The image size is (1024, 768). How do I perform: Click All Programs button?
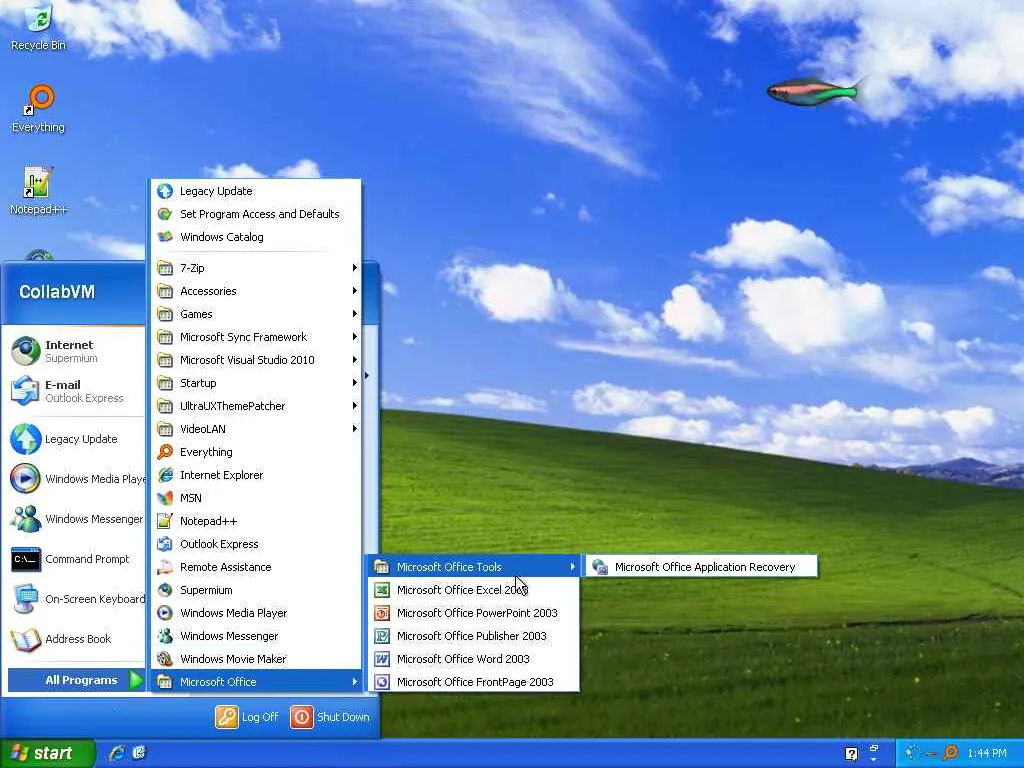click(x=76, y=680)
